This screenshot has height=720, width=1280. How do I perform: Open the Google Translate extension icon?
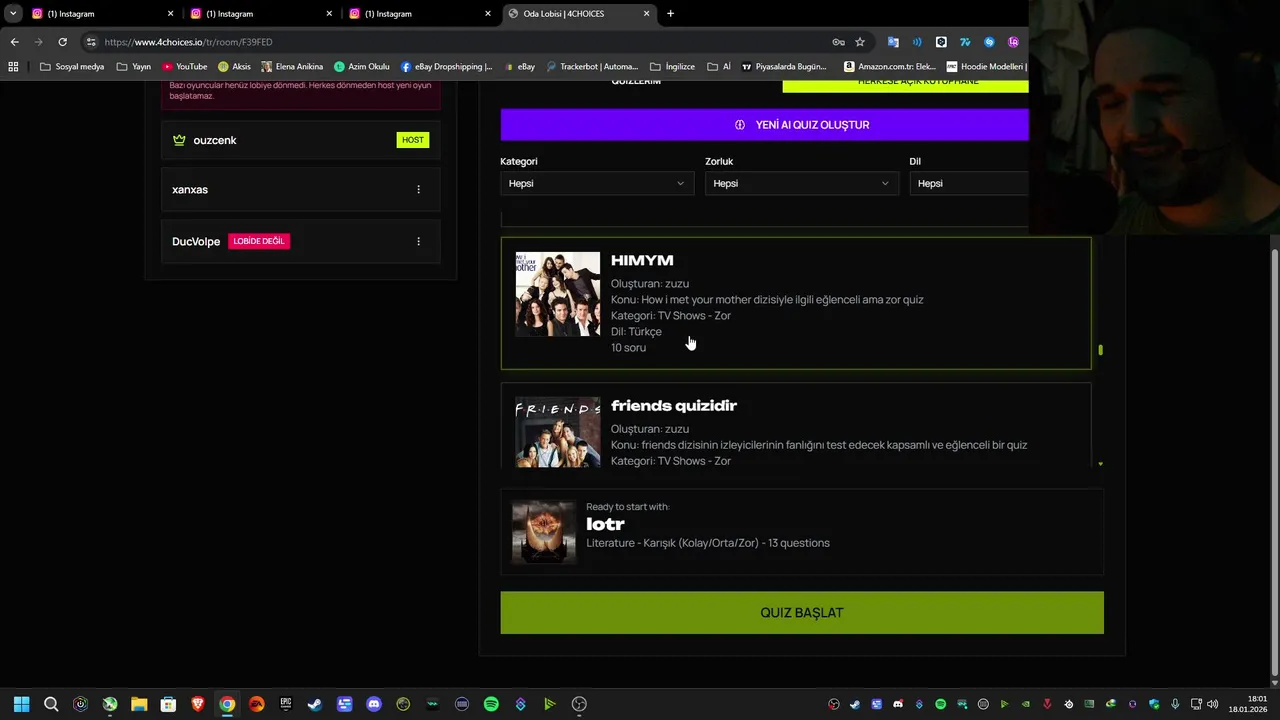click(893, 42)
